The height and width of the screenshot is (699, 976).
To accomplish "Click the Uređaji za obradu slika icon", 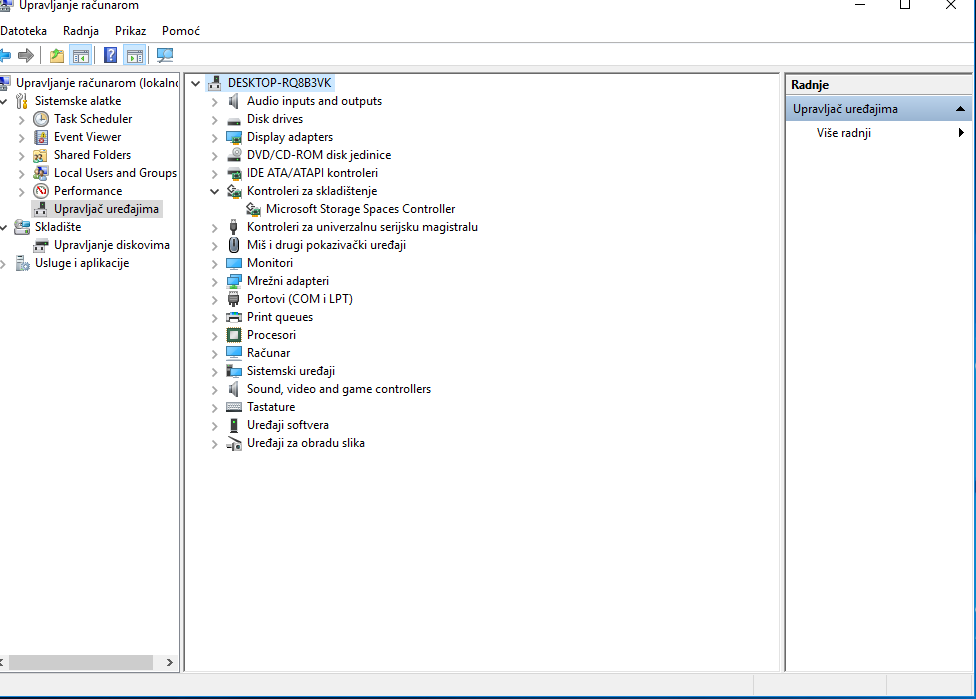I will click(234, 443).
